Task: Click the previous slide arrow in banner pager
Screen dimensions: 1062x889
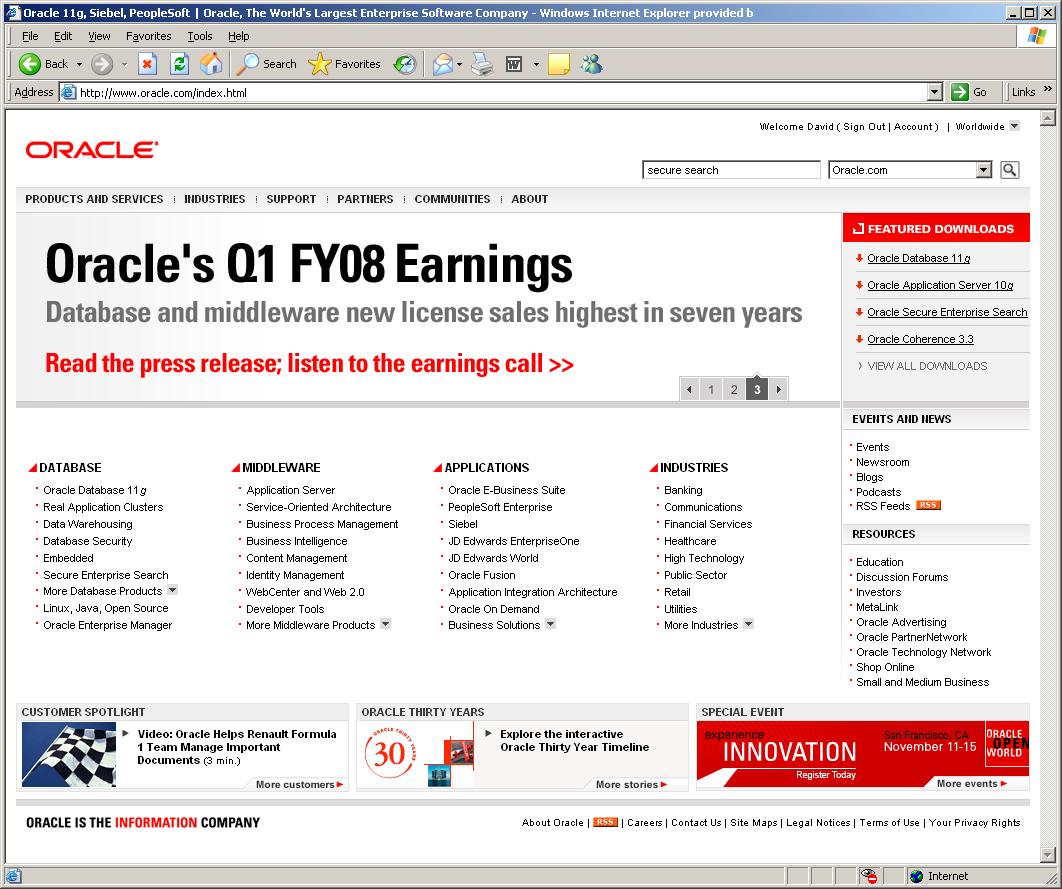Action: tap(689, 389)
